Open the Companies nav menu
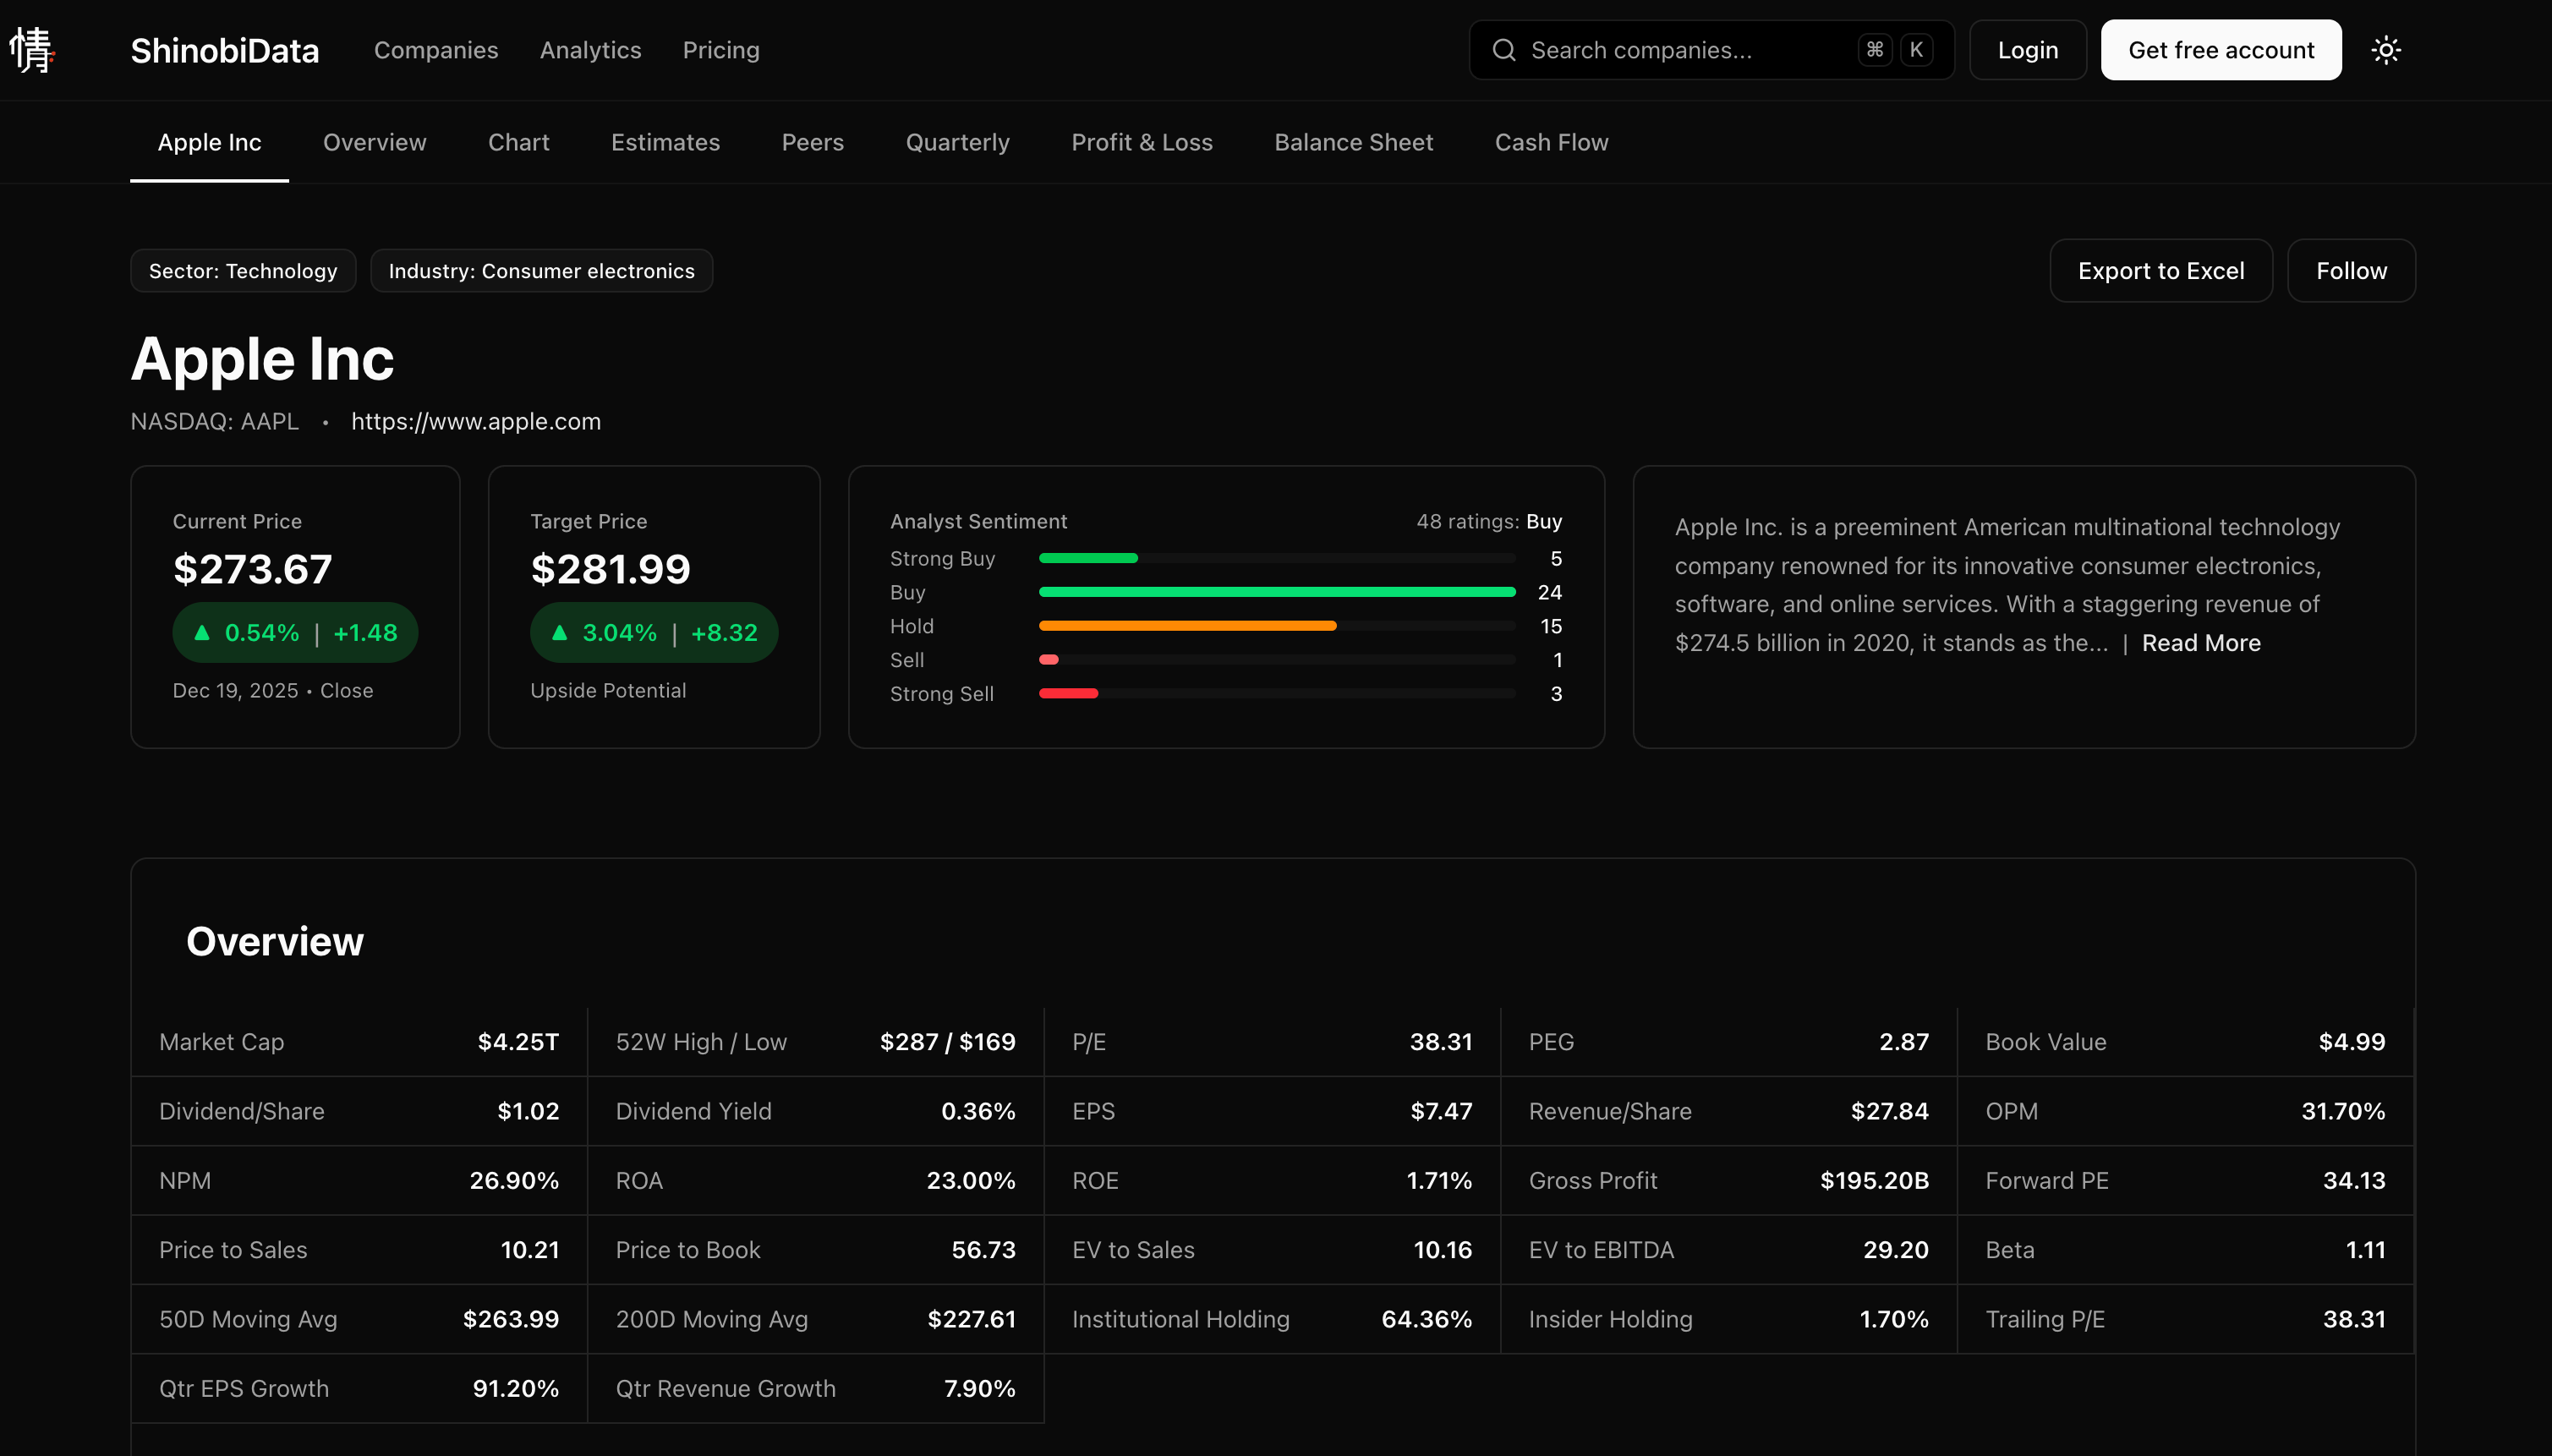The image size is (2552, 1456). tap(436, 50)
